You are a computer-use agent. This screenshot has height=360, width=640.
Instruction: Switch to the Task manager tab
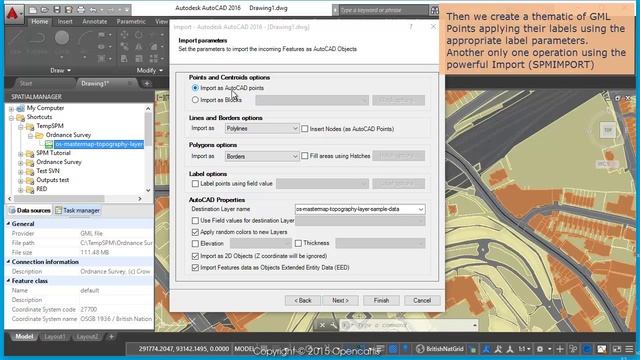click(x=78, y=211)
